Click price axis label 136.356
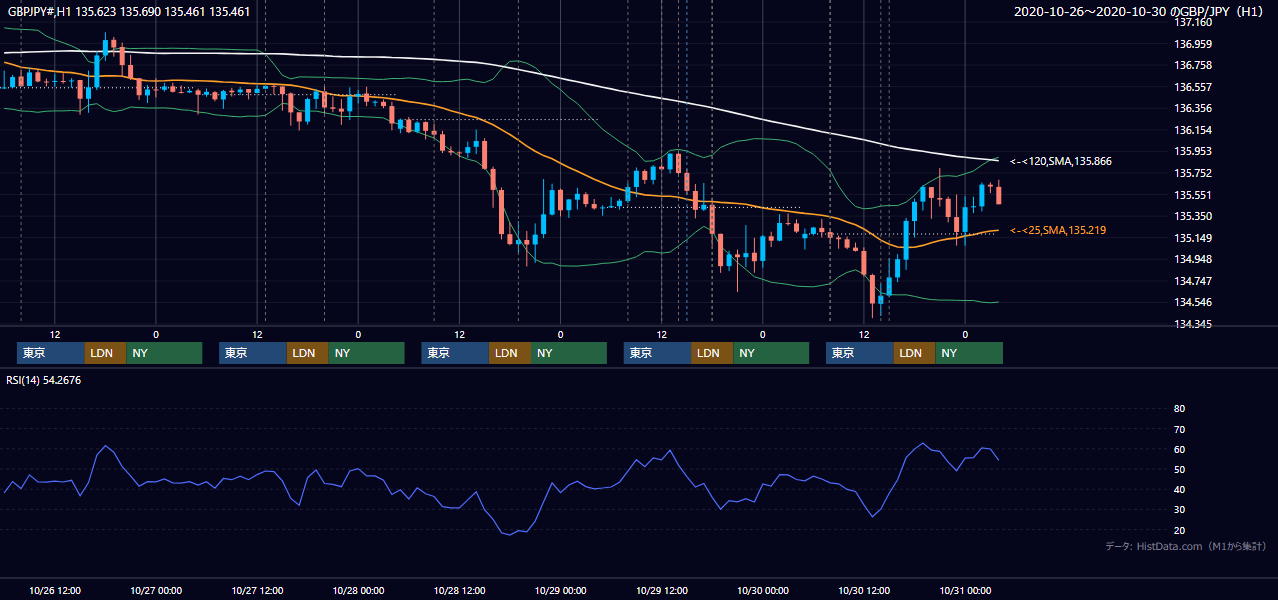 coord(1193,108)
